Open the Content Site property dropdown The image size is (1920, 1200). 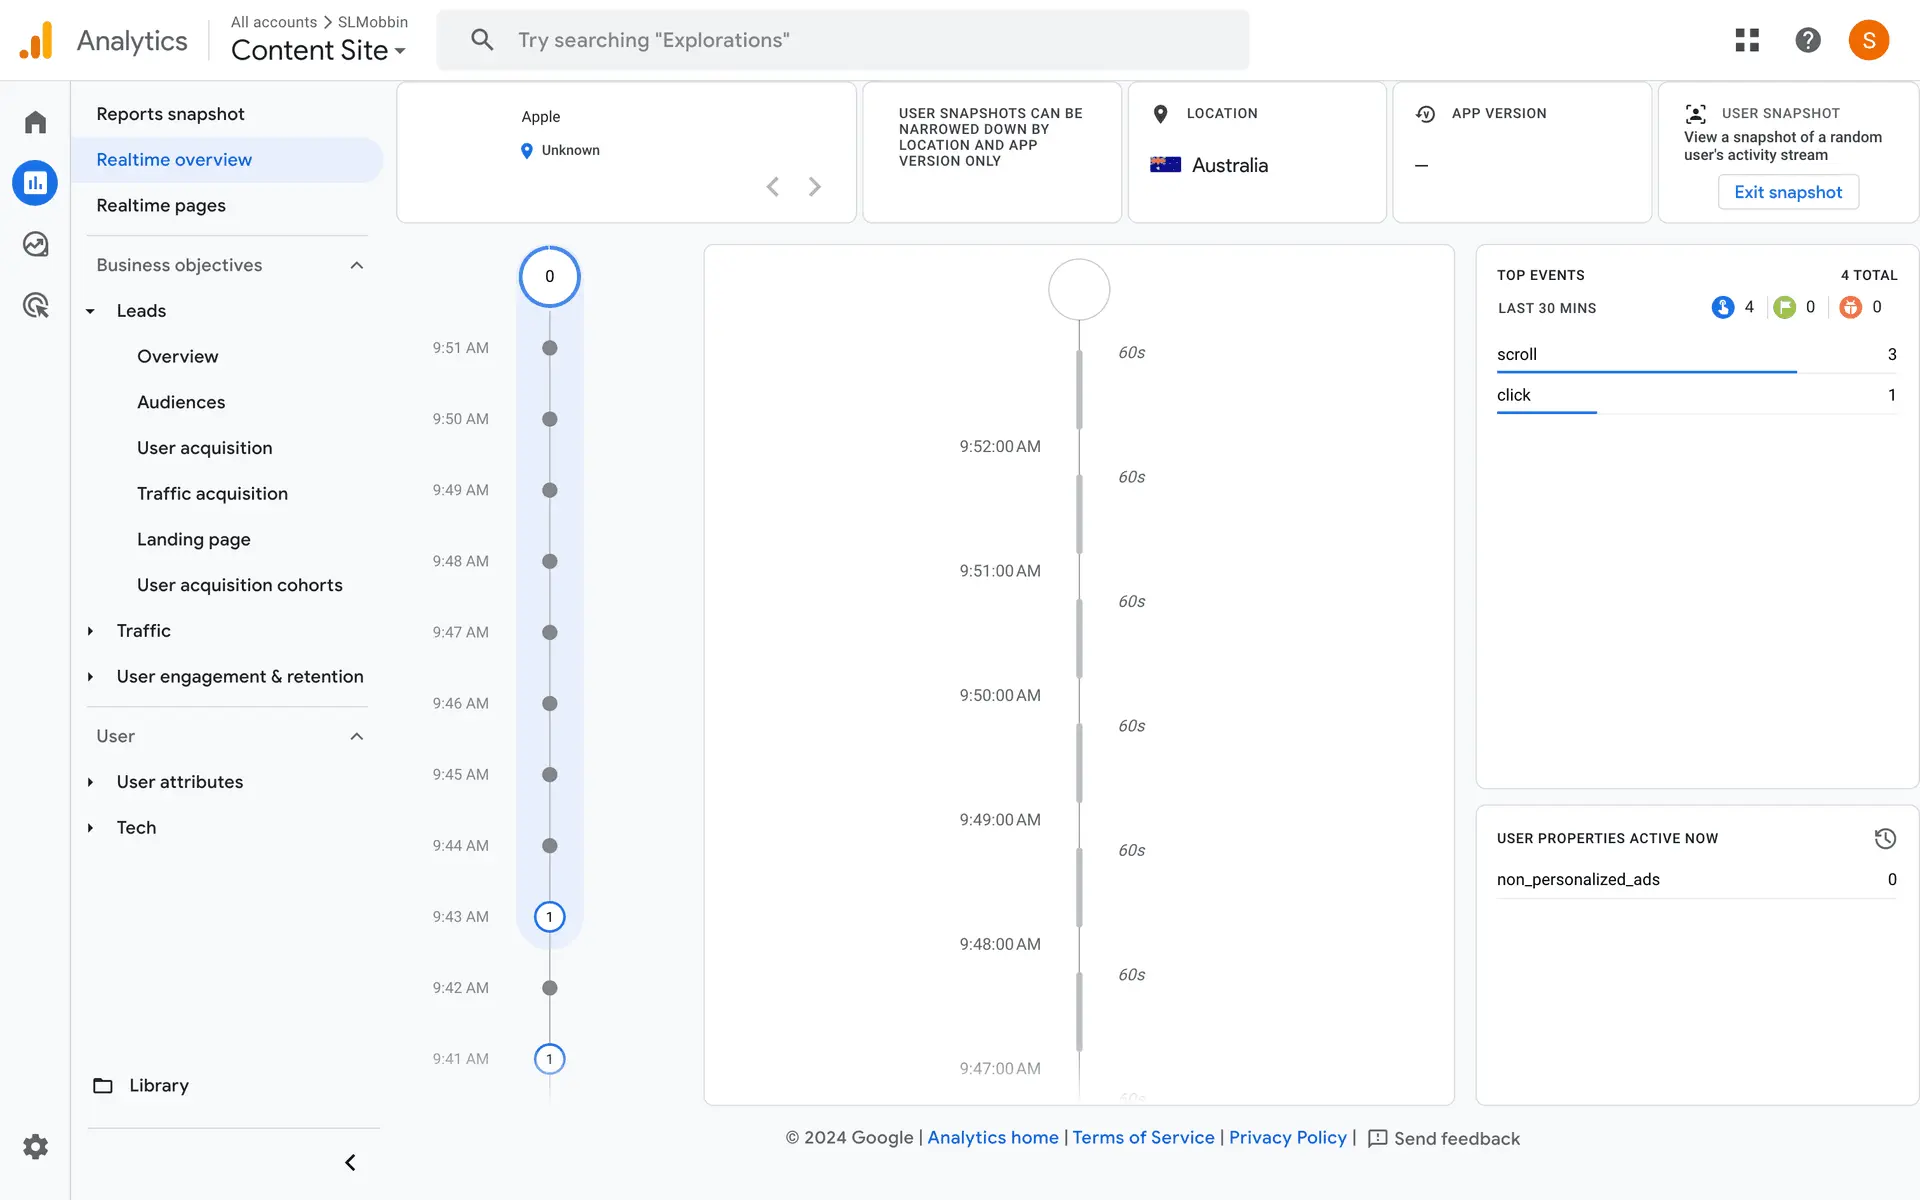click(x=318, y=50)
